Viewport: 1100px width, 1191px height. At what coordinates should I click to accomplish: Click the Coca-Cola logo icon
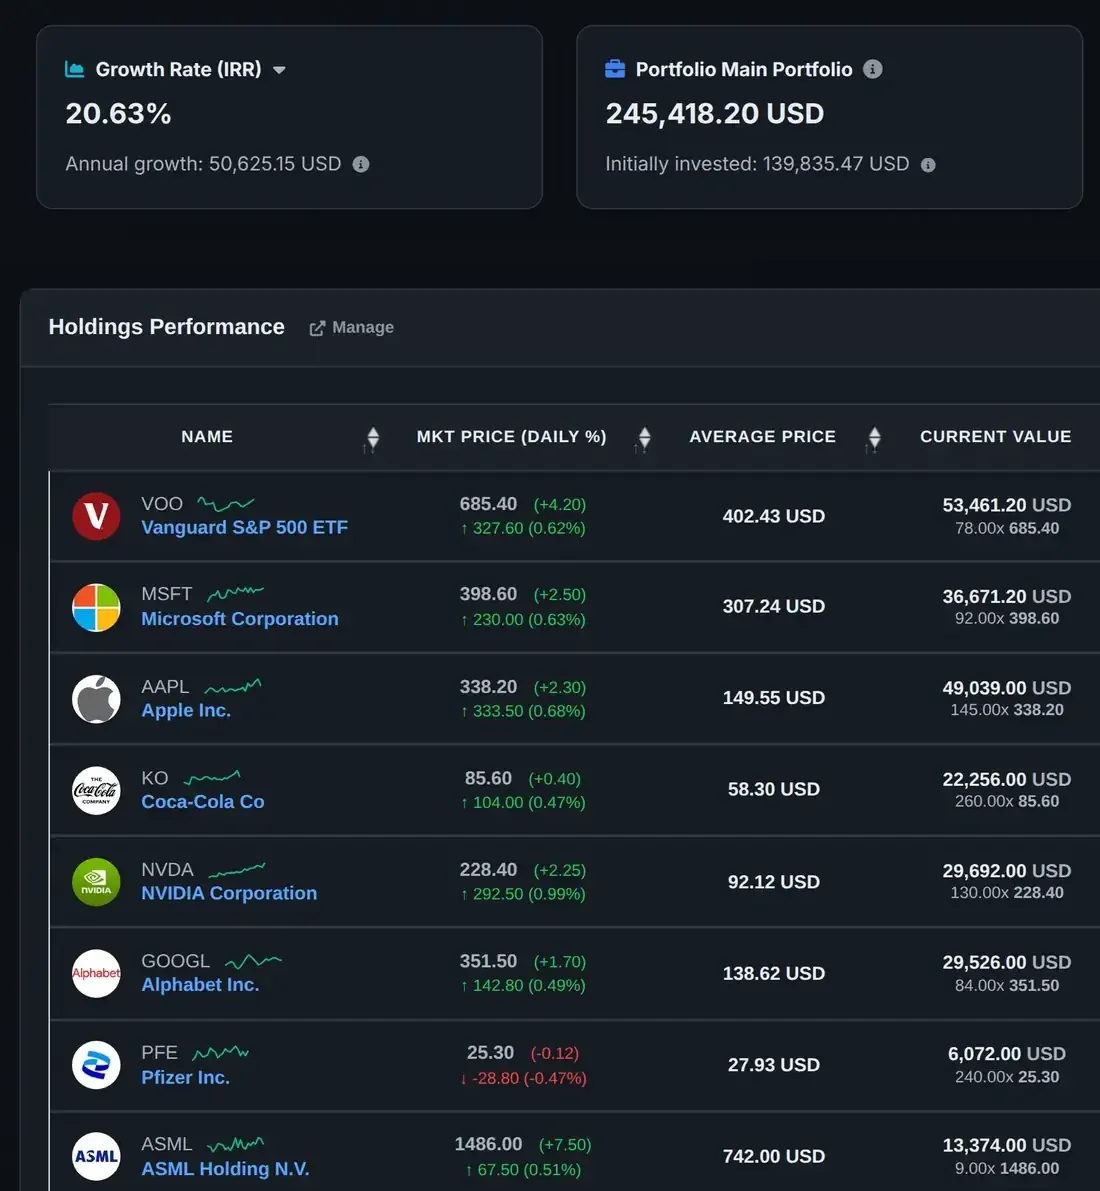click(x=96, y=791)
